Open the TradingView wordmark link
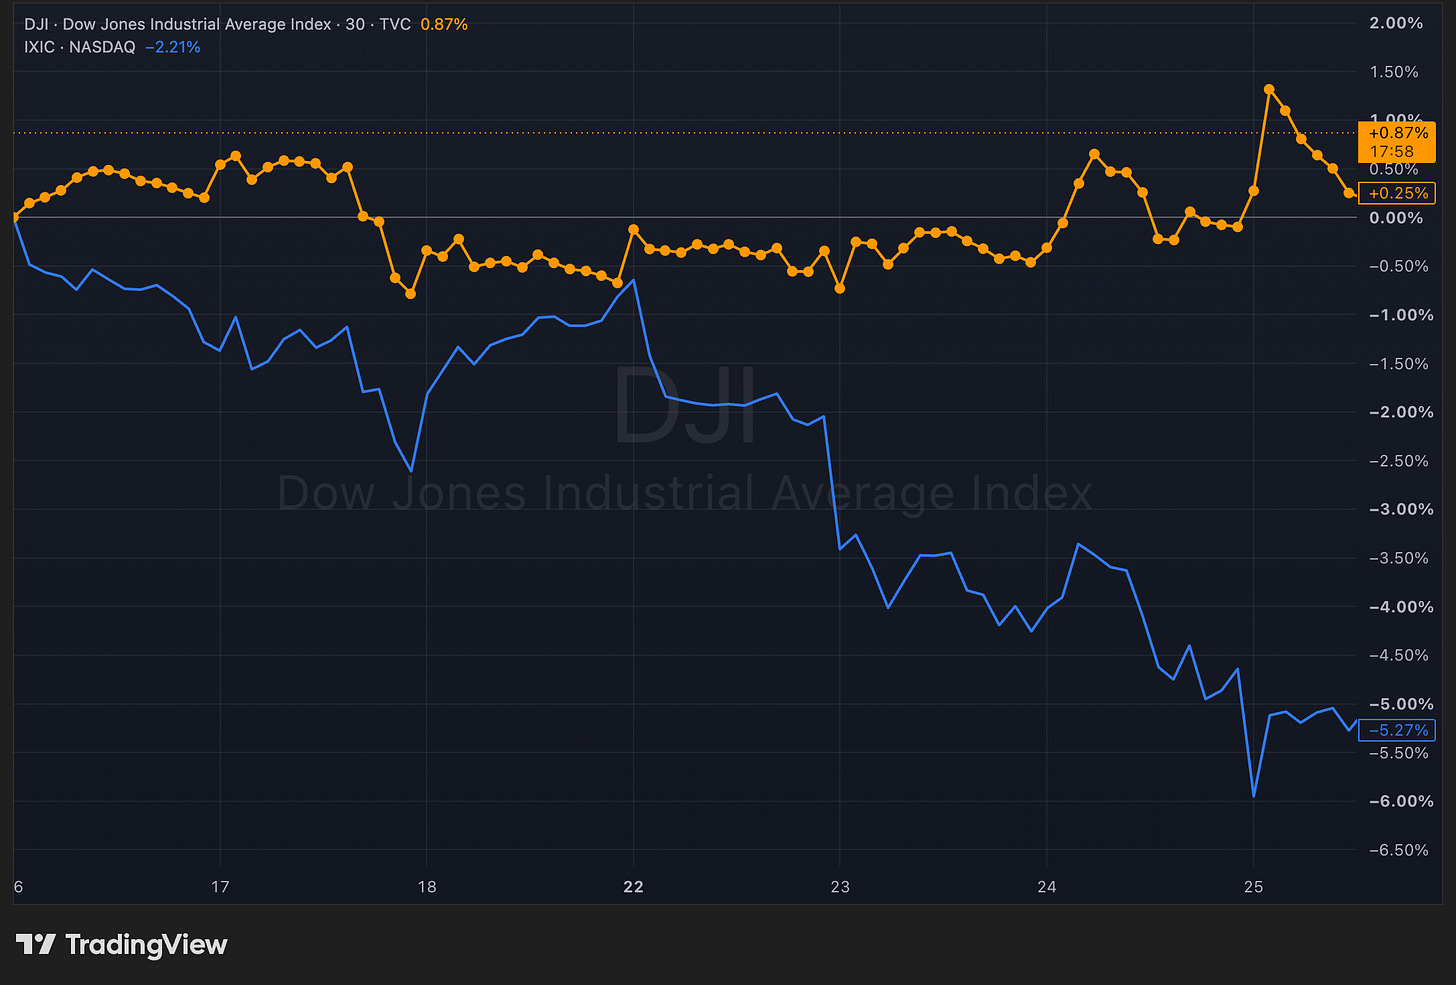The width and height of the screenshot is (1456, 985). click(x=146, y=944)
